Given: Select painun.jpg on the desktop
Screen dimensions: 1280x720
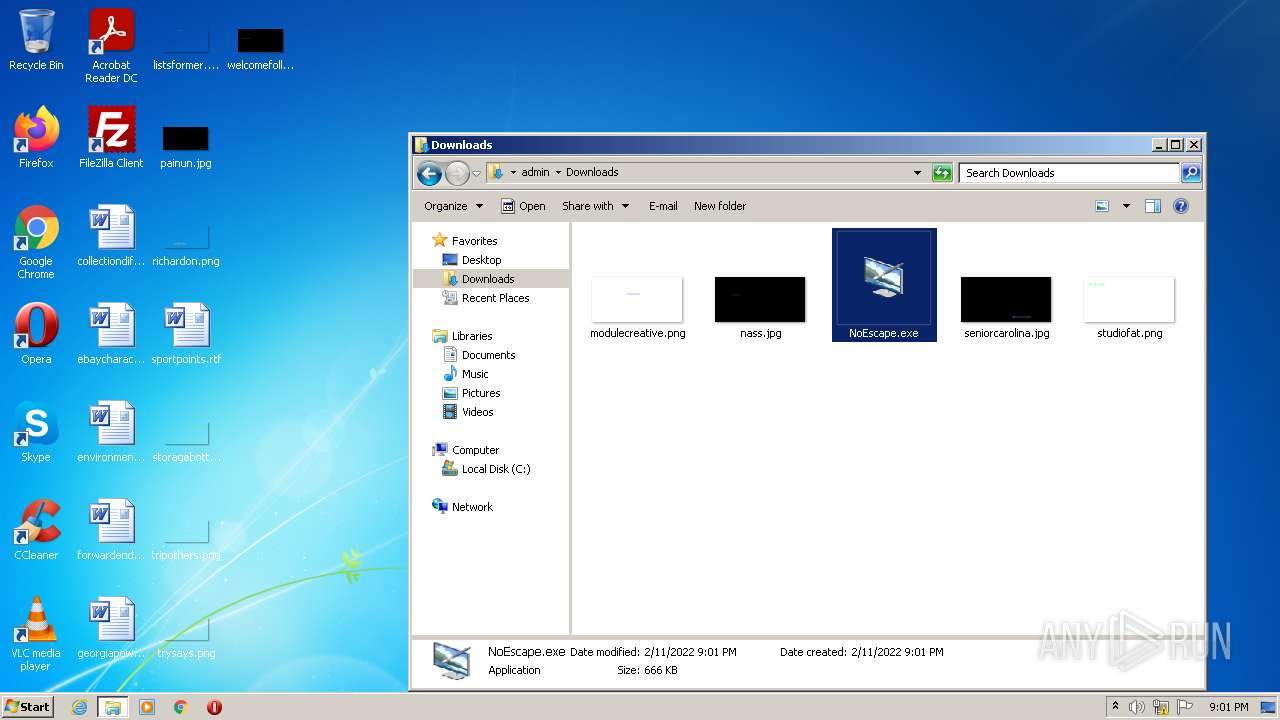Looking at the screenshot, I should tap(186, 146).
